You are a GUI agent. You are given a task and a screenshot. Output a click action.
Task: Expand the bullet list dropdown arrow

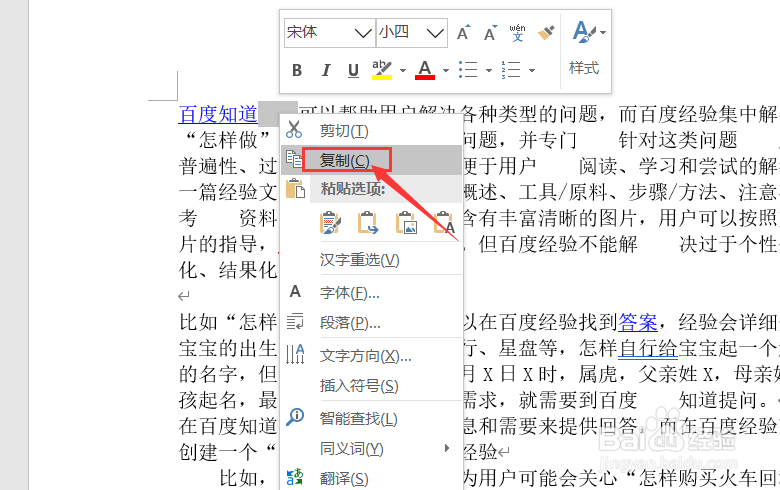click(x=489, y=70)
